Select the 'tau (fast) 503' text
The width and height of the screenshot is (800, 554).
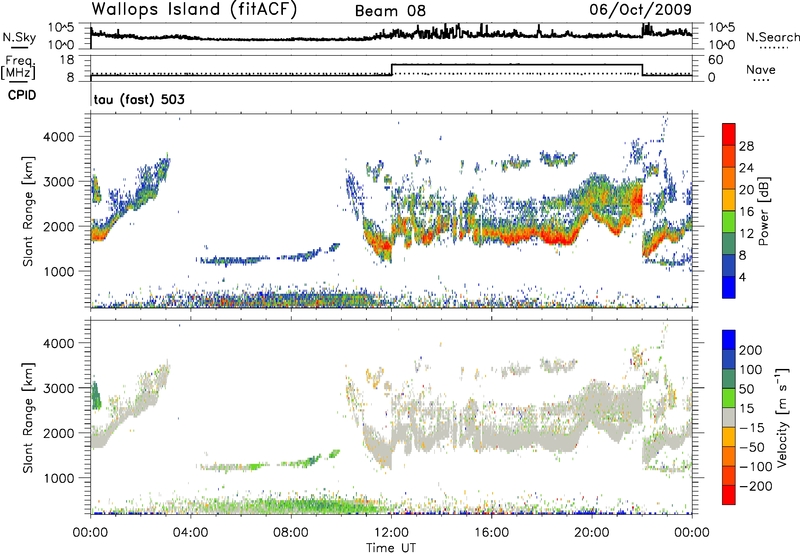tap(139, 99)
